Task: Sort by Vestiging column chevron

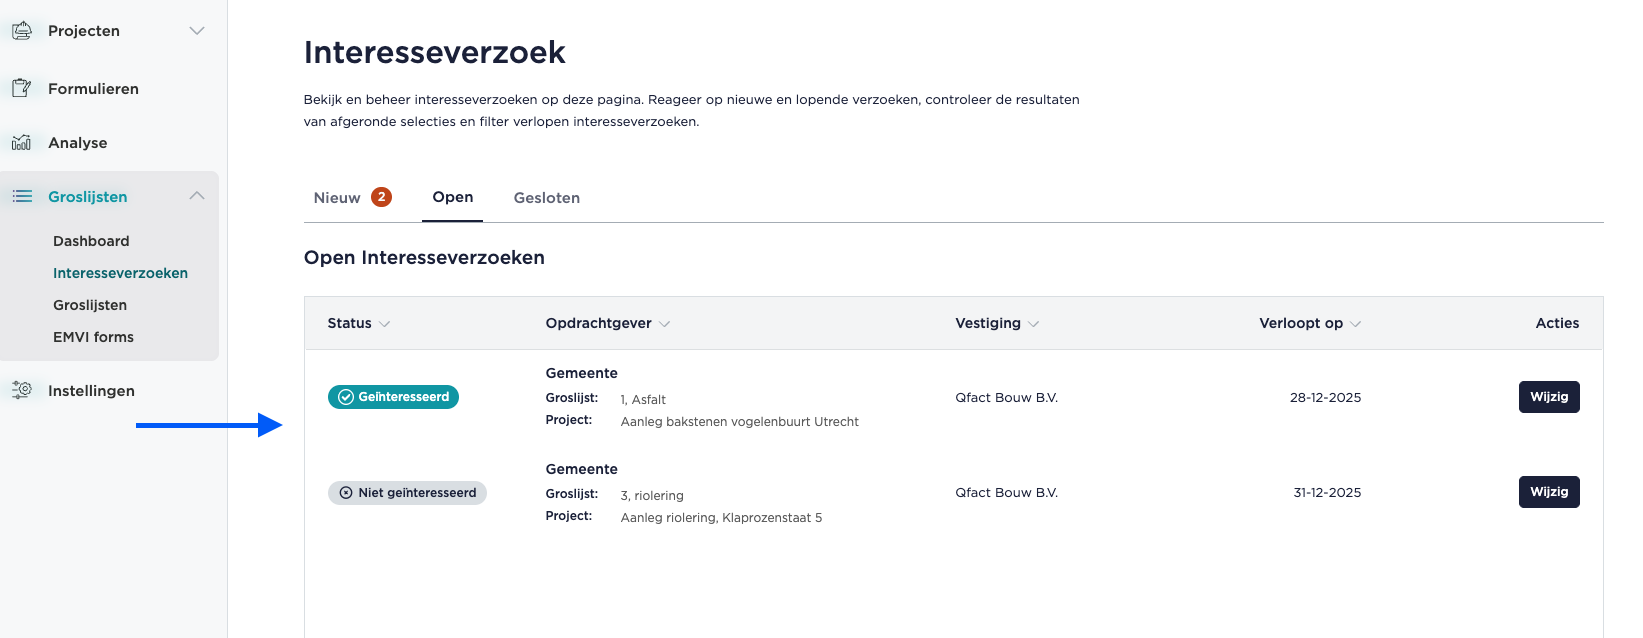Action: [x=1034, y=324]
